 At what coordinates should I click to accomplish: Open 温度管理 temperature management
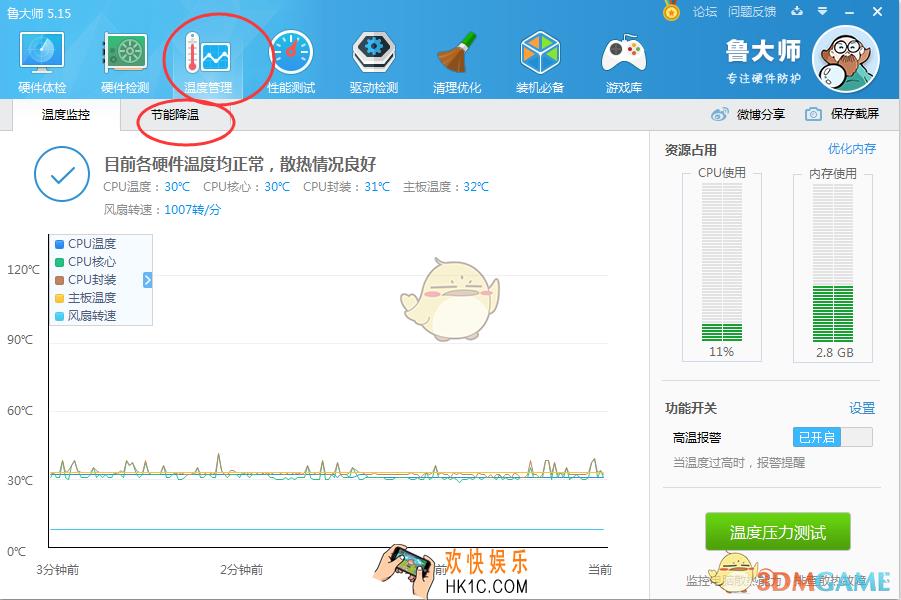tap(207, 62)
